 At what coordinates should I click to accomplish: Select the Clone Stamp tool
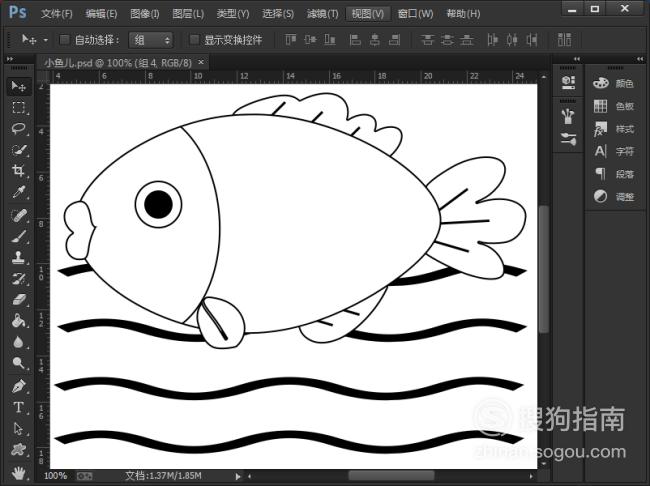pyautogui.click(x=19, y=258)
